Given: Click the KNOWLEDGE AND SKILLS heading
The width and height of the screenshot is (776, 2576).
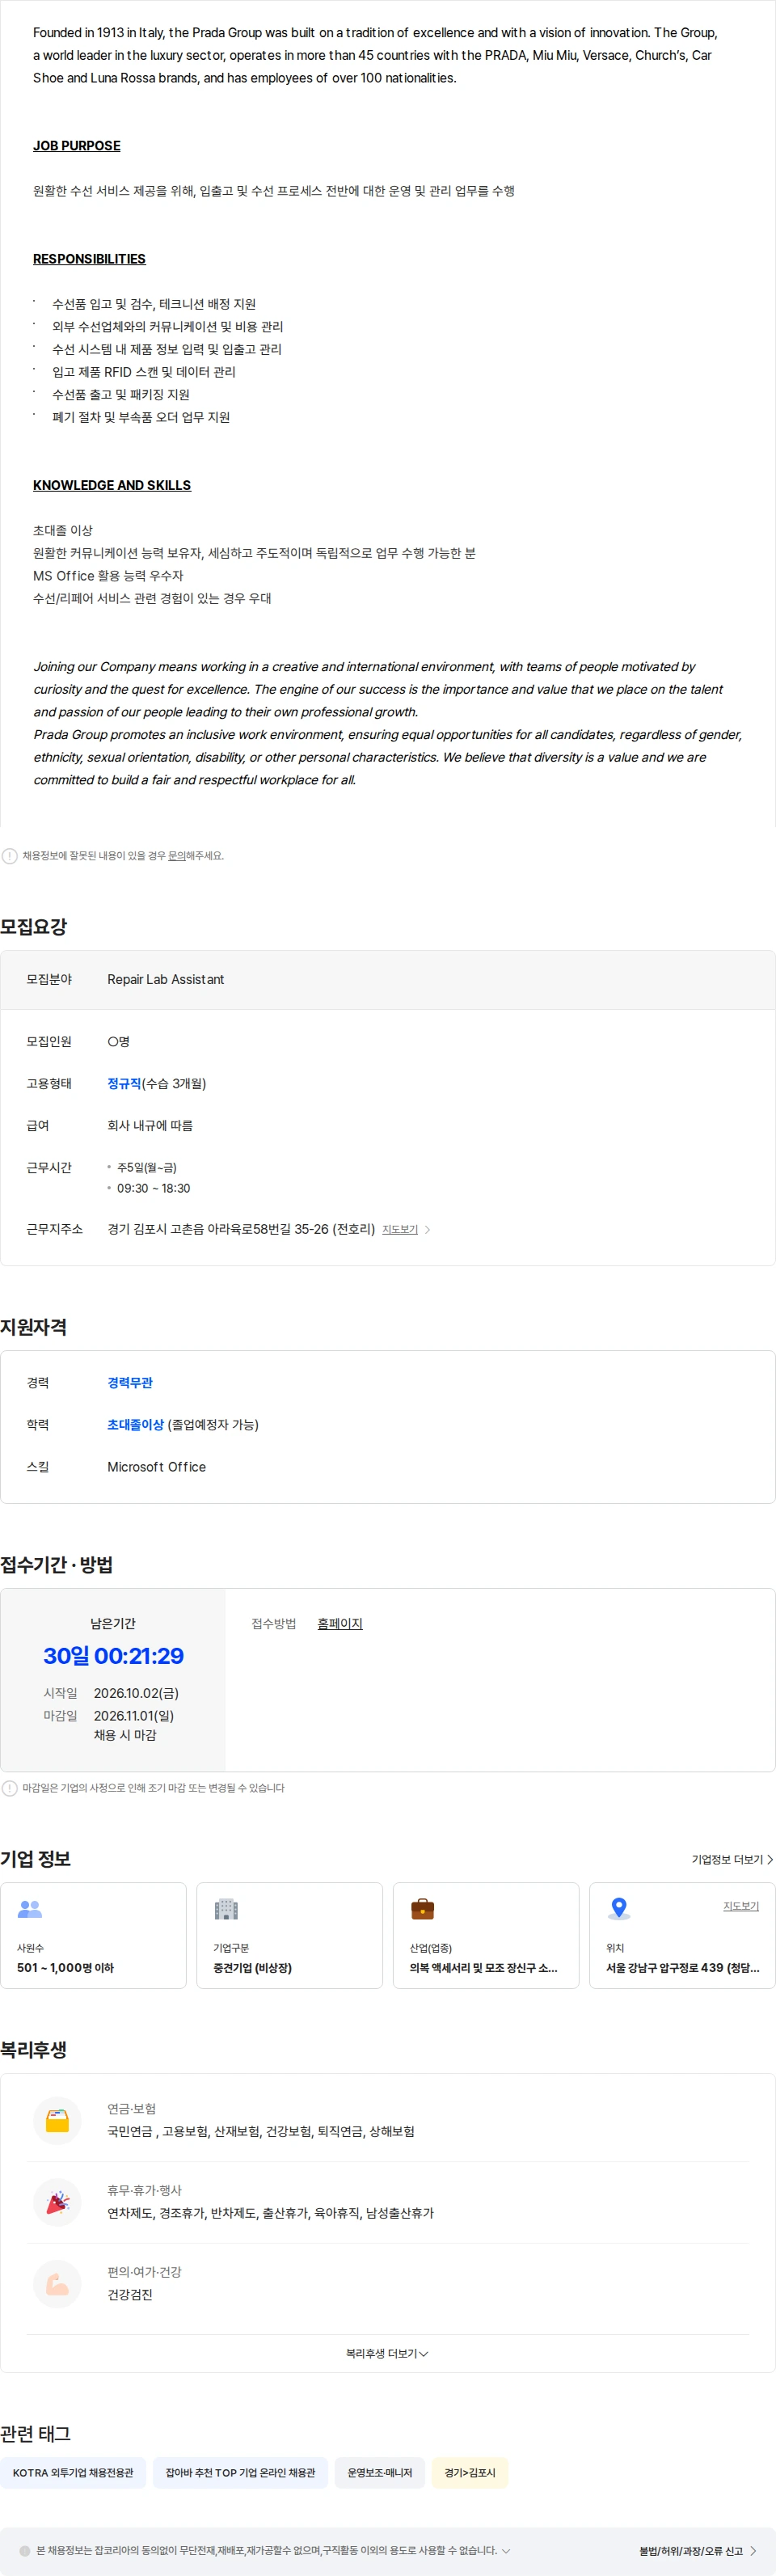Looking at the screenshot, I should 112,485.
